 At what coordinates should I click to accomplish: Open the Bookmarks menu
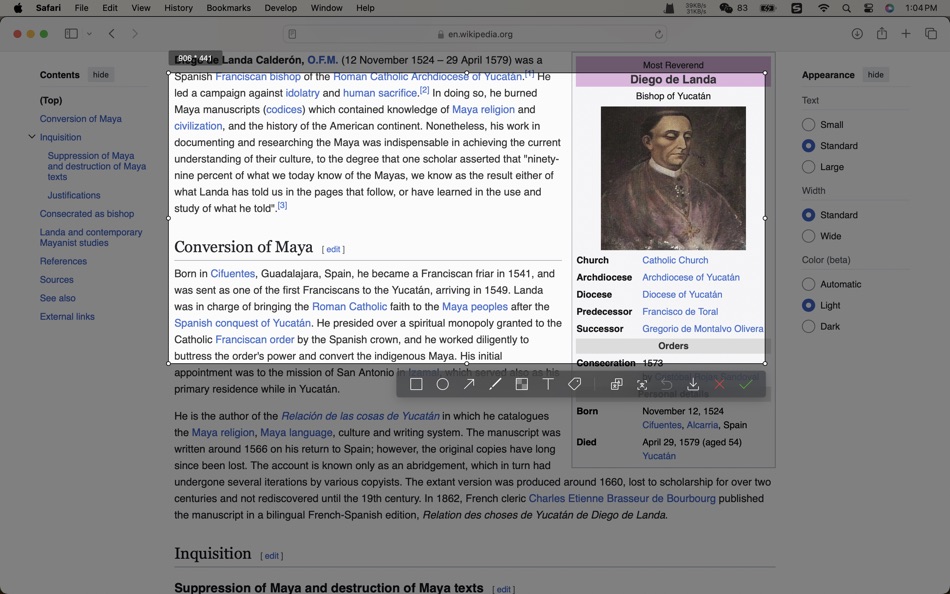coord(228,8)
